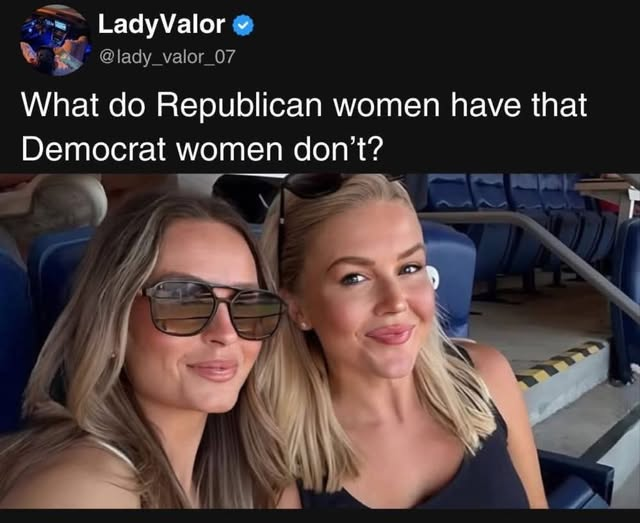The image size is (640, 523).
Task: Click the gray metal handrail in photo
Action: [531, 251]
